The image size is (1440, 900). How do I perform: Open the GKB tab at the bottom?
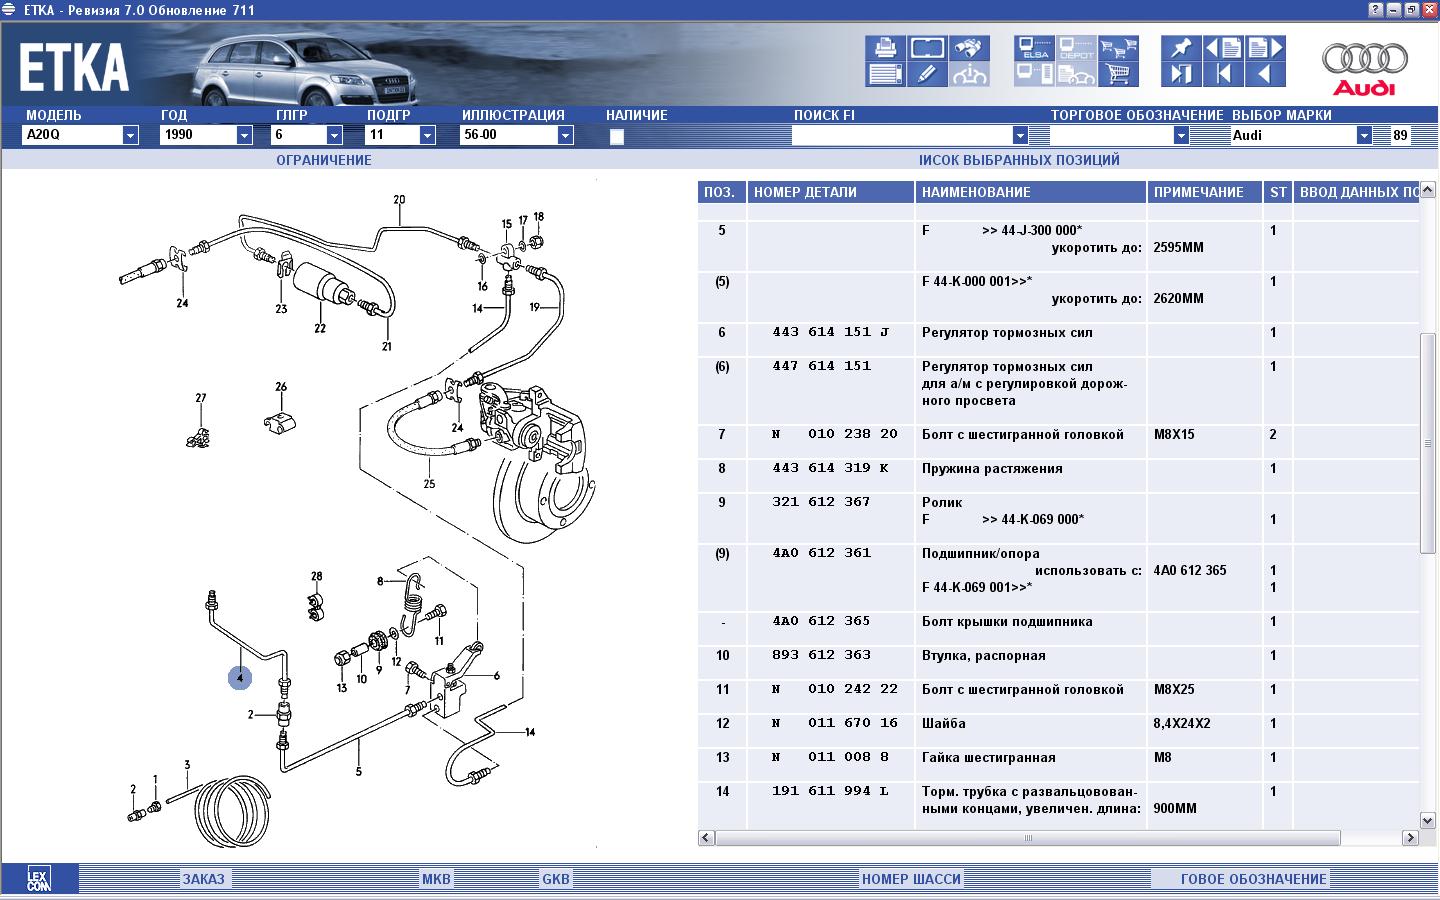click(x=555, y=879)
